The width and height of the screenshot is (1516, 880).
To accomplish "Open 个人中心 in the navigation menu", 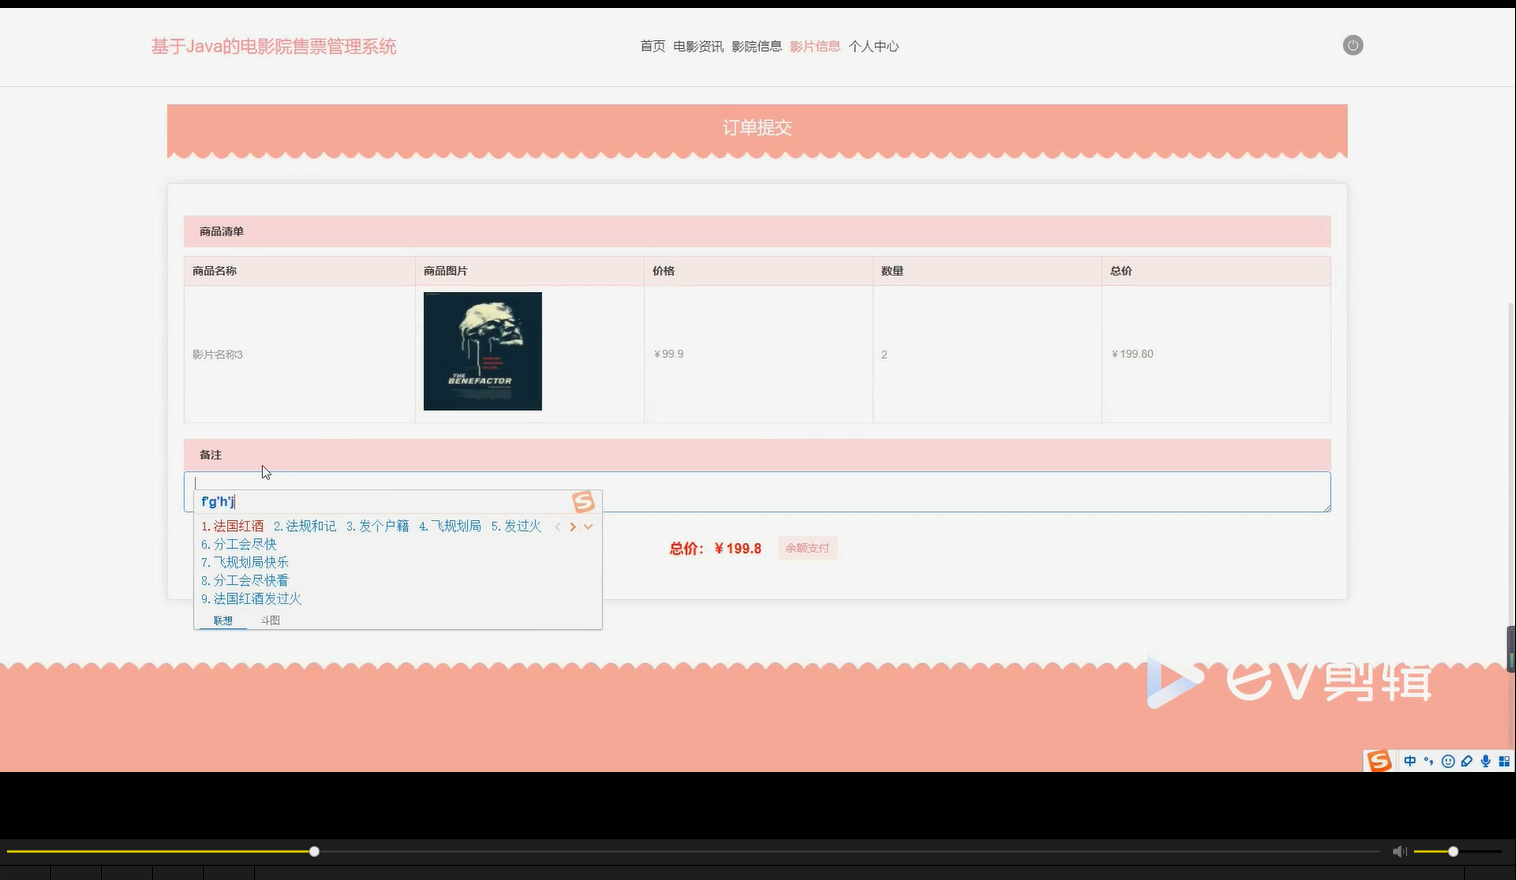I will click(x=874, y=46).
